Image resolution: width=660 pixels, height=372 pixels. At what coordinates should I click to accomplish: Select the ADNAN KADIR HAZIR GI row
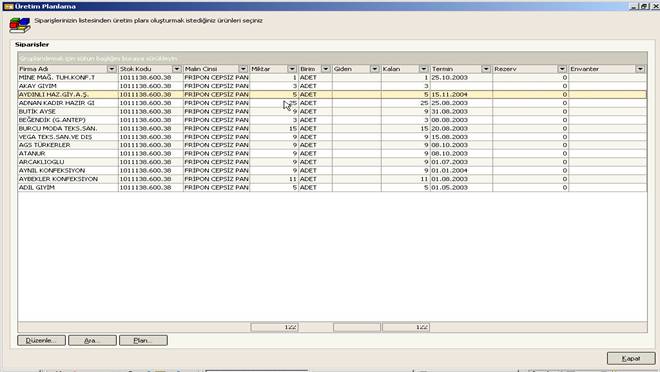pyautogui.click(x=332, y=103)
